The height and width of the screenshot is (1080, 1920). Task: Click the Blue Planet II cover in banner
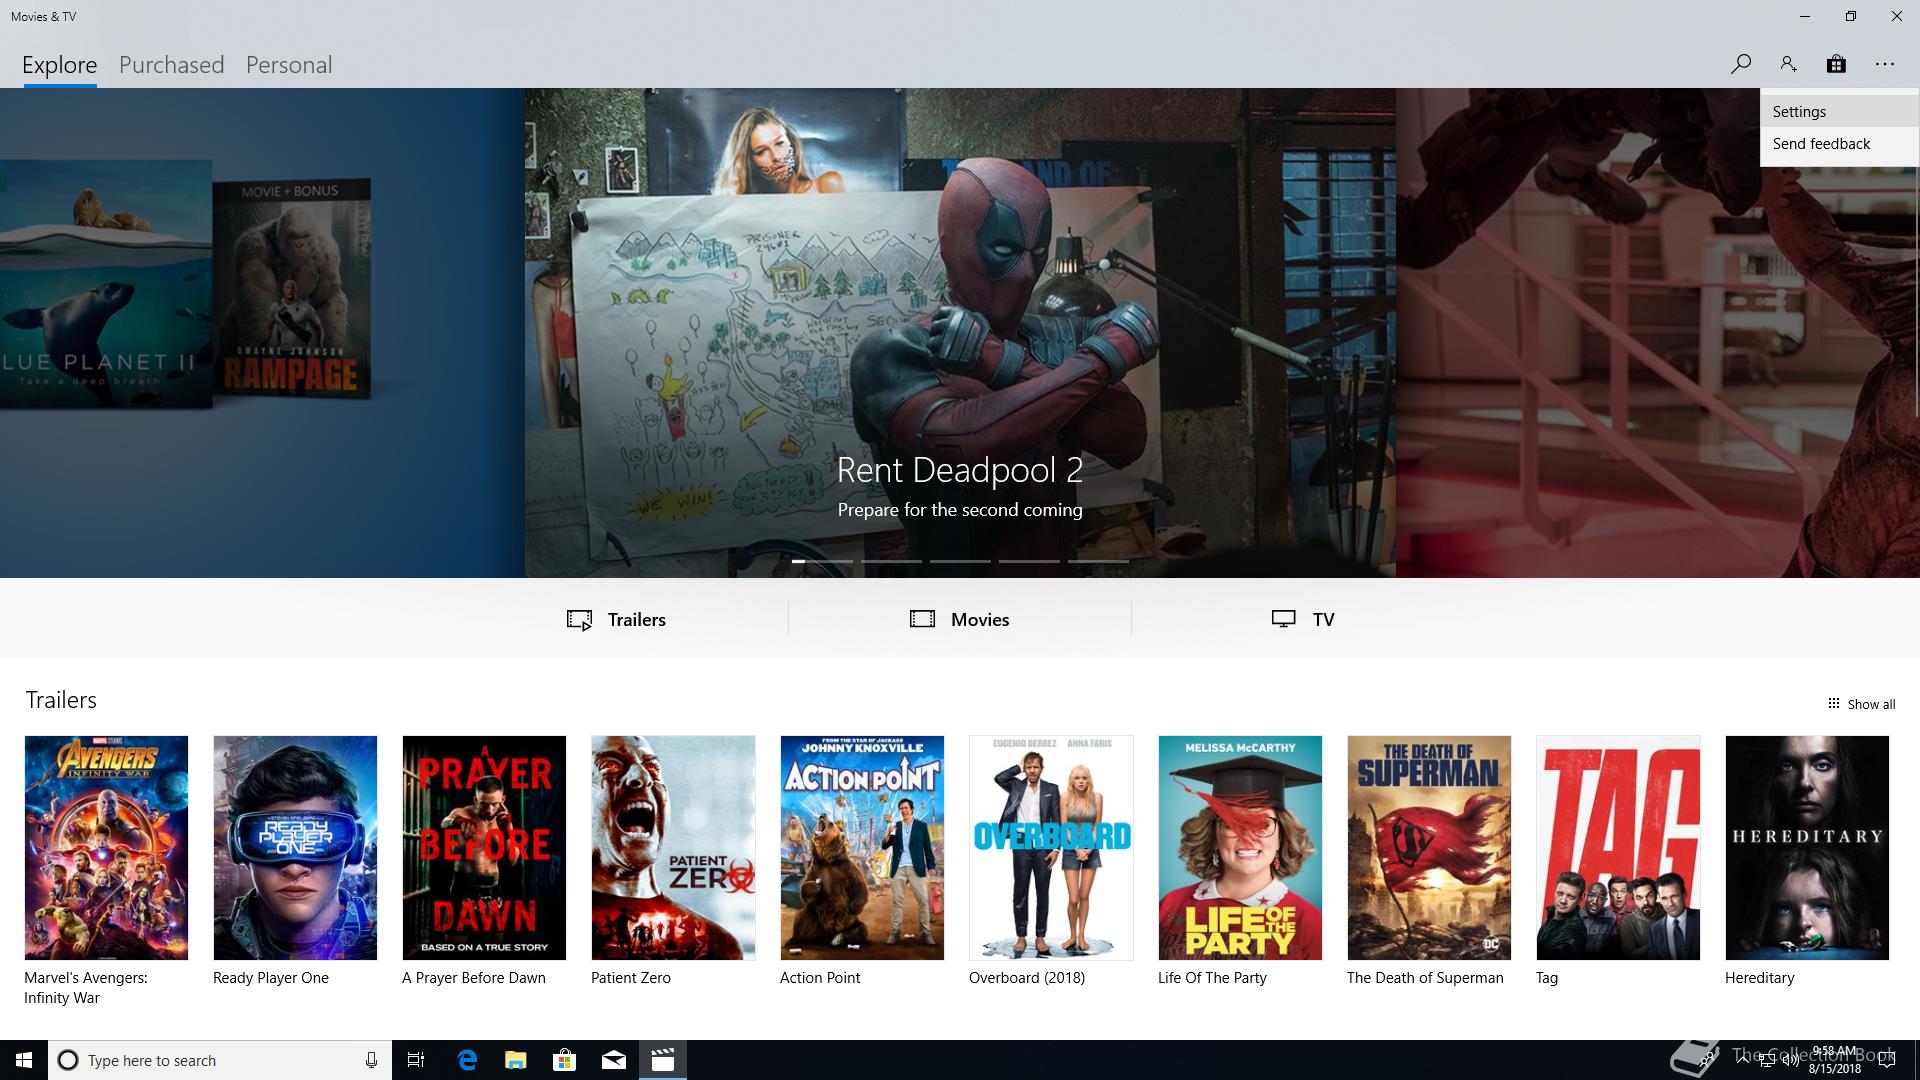click(106, 285)
